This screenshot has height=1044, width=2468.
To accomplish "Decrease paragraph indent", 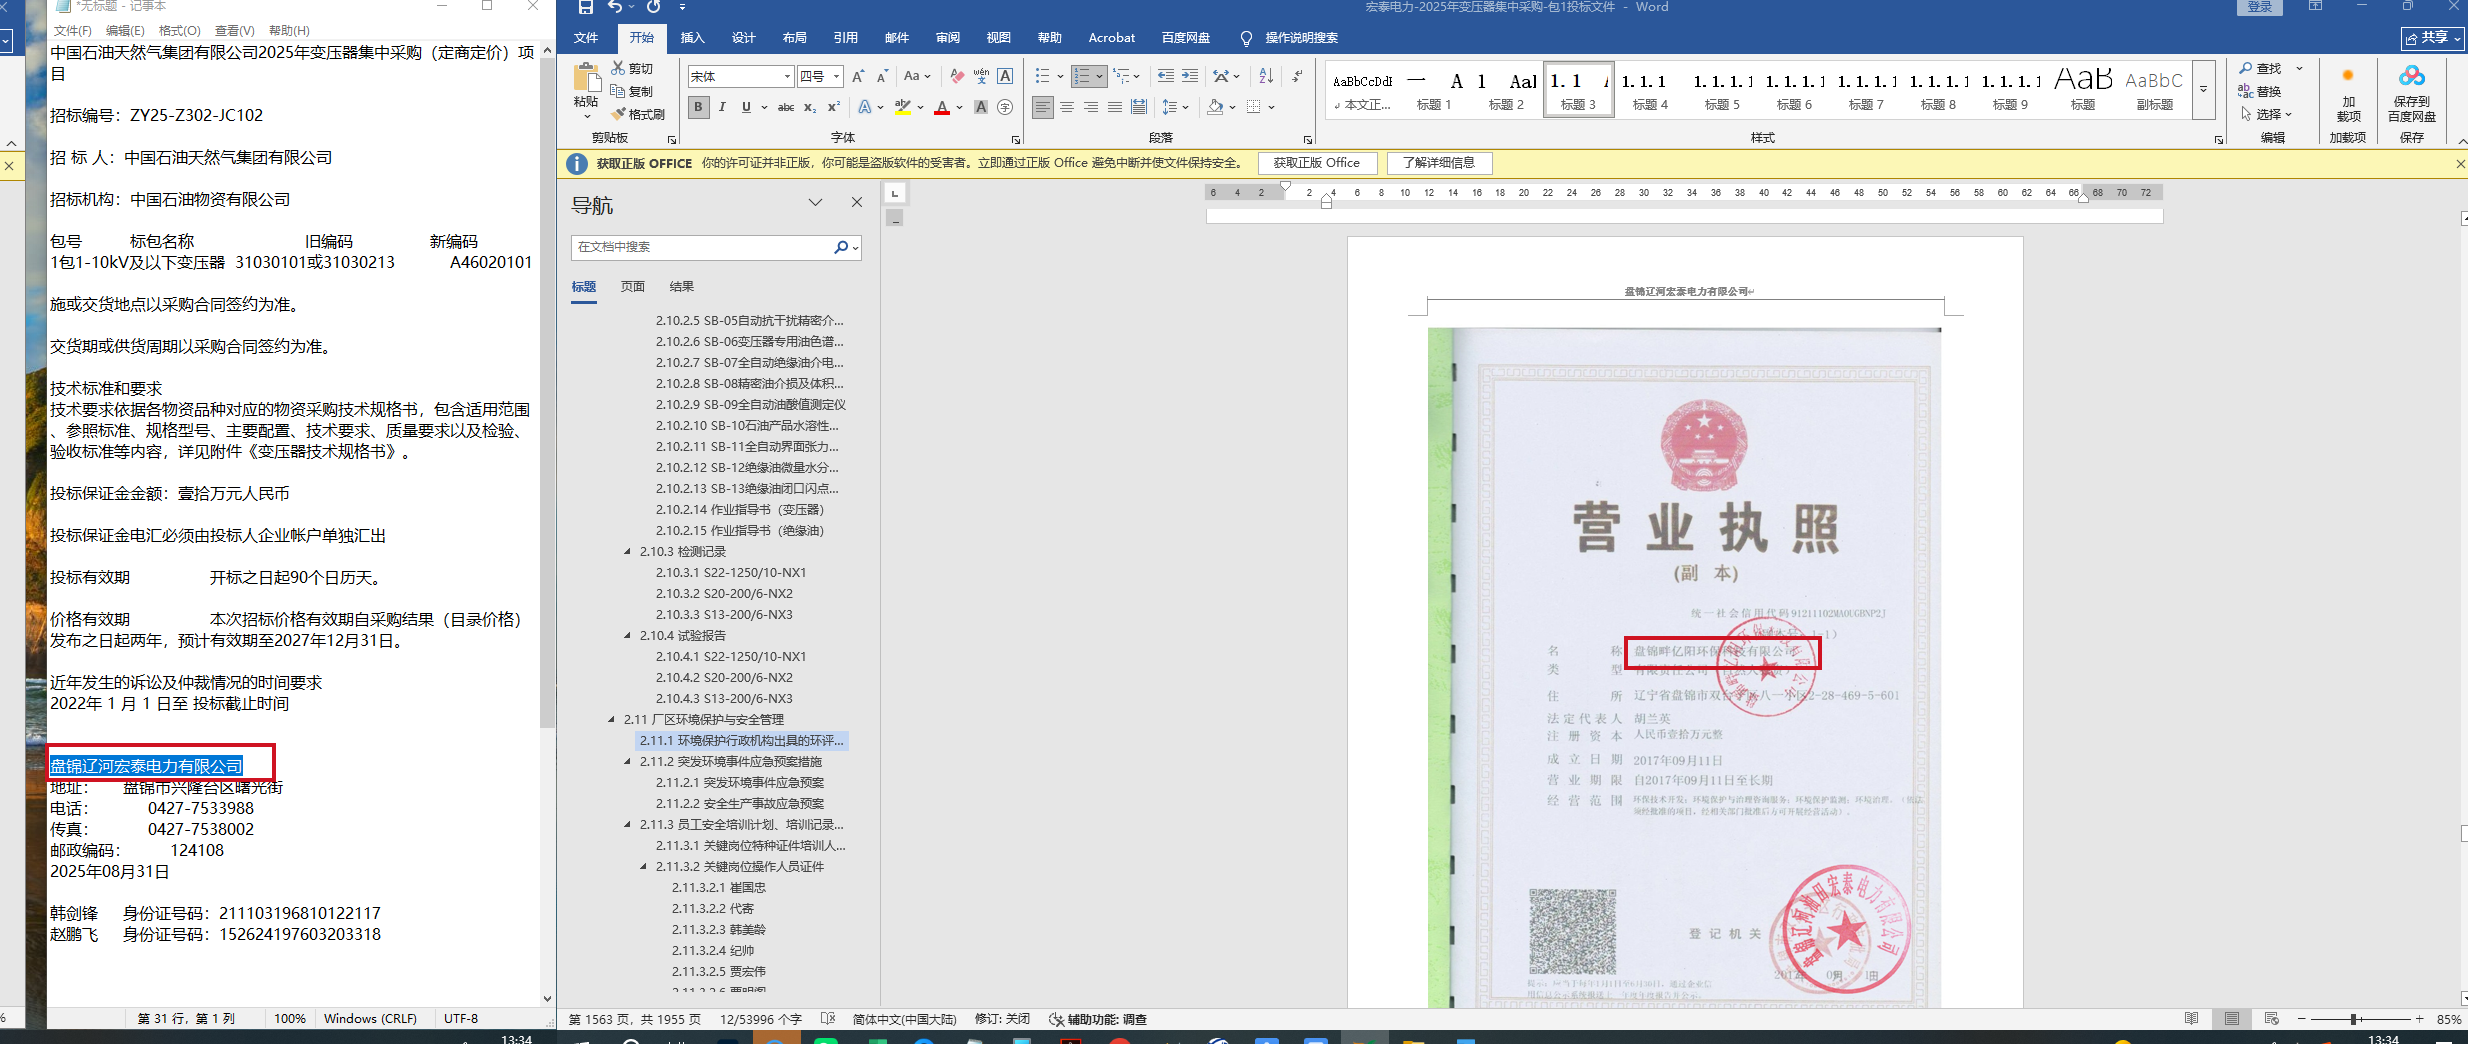I will click(1166, 76).
